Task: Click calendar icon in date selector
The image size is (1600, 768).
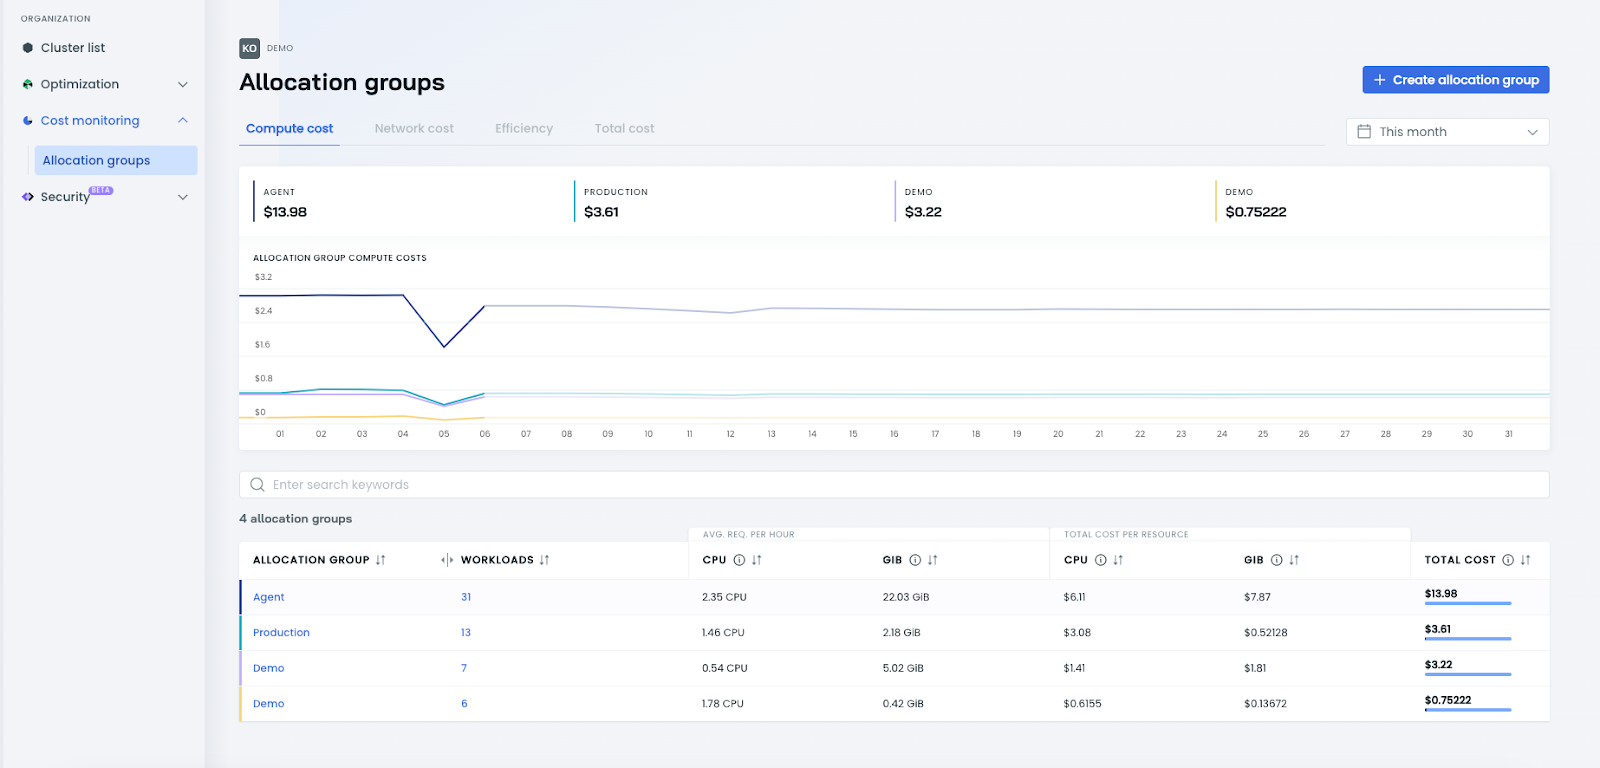Action: pyautogui.click(x=1364, y=132)
